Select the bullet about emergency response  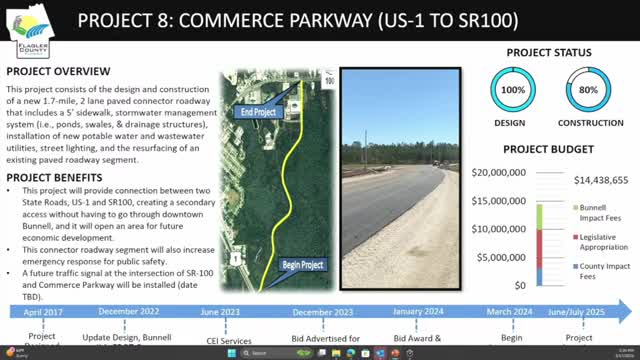pyautogui.click(x=118, y=256)
